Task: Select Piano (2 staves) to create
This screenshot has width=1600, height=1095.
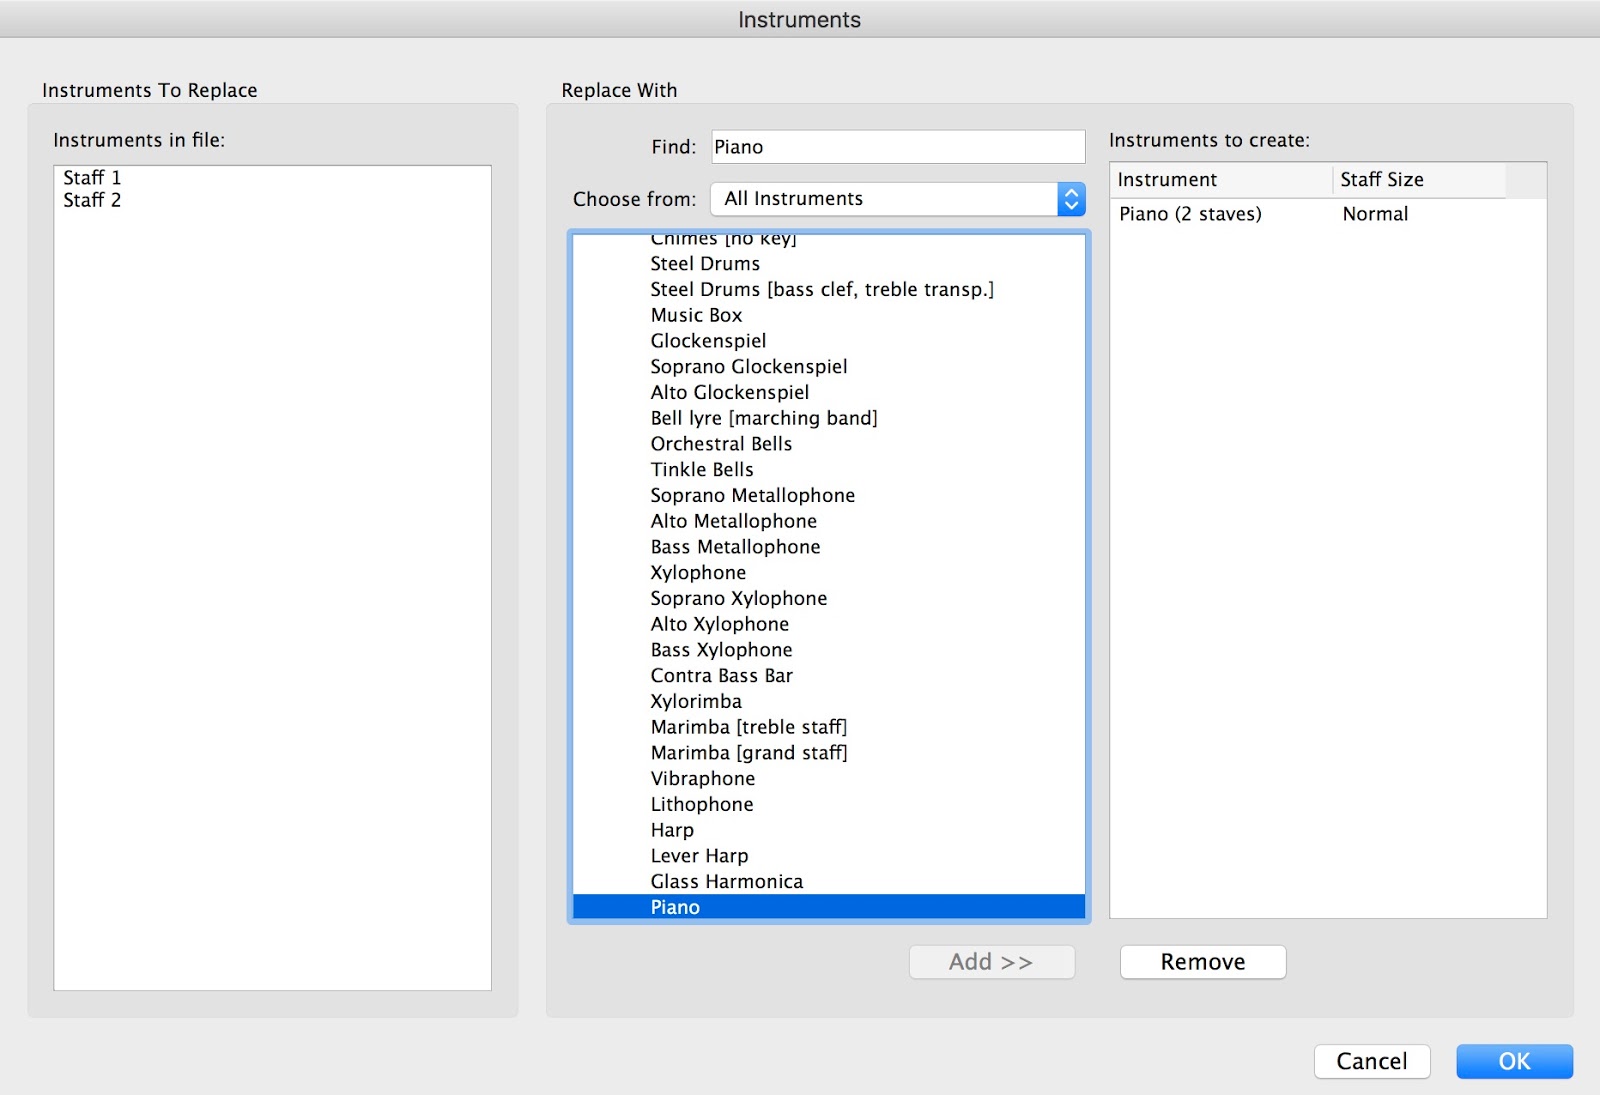Action: [1190, 213]
